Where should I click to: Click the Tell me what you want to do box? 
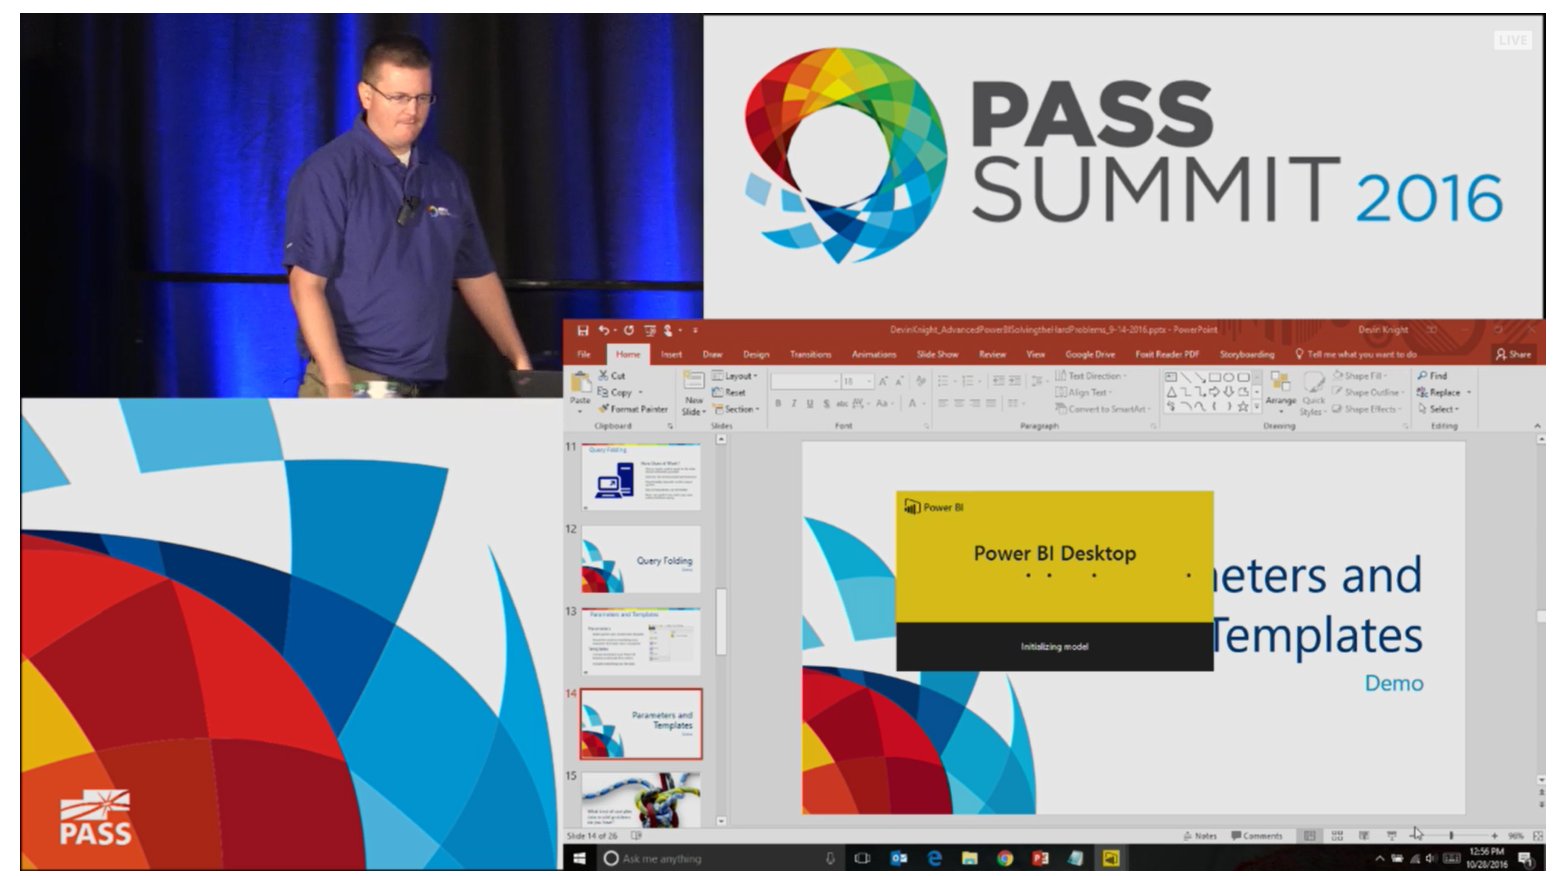click(1356, 354)
